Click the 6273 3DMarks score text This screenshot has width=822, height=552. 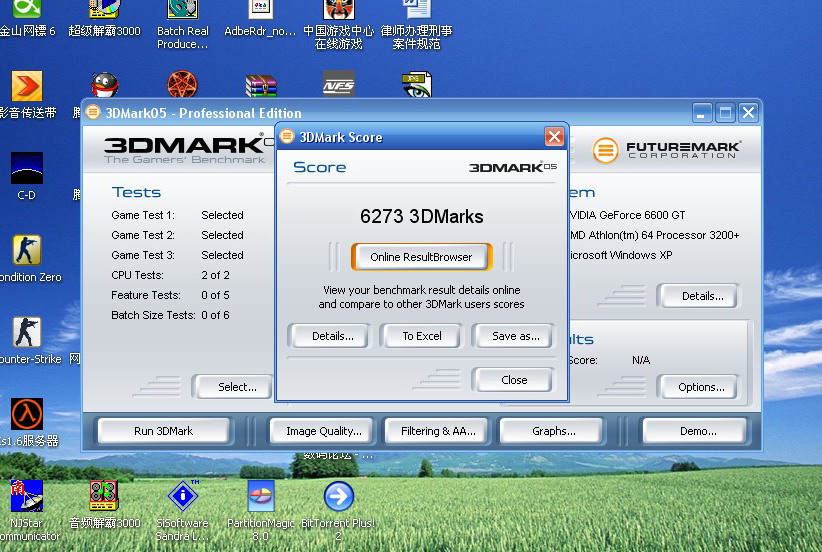click(421, 216)
